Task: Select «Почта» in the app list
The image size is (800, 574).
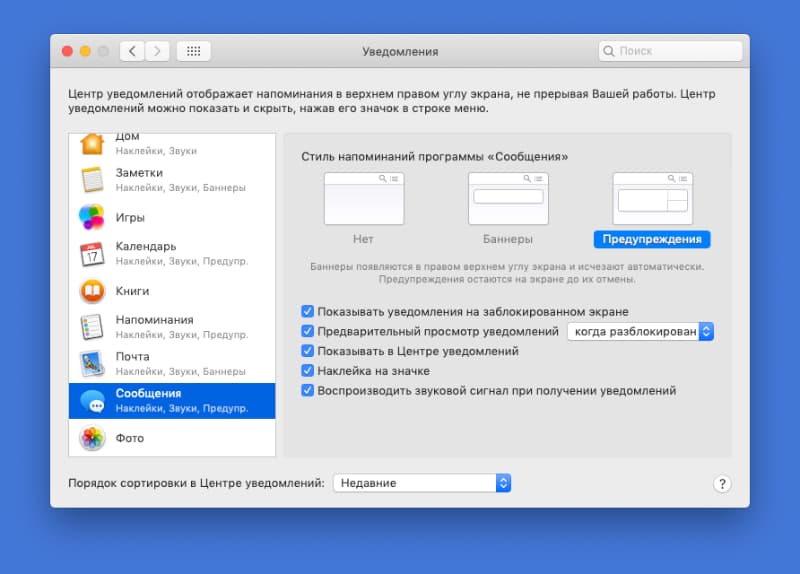Action: [172, 364]
